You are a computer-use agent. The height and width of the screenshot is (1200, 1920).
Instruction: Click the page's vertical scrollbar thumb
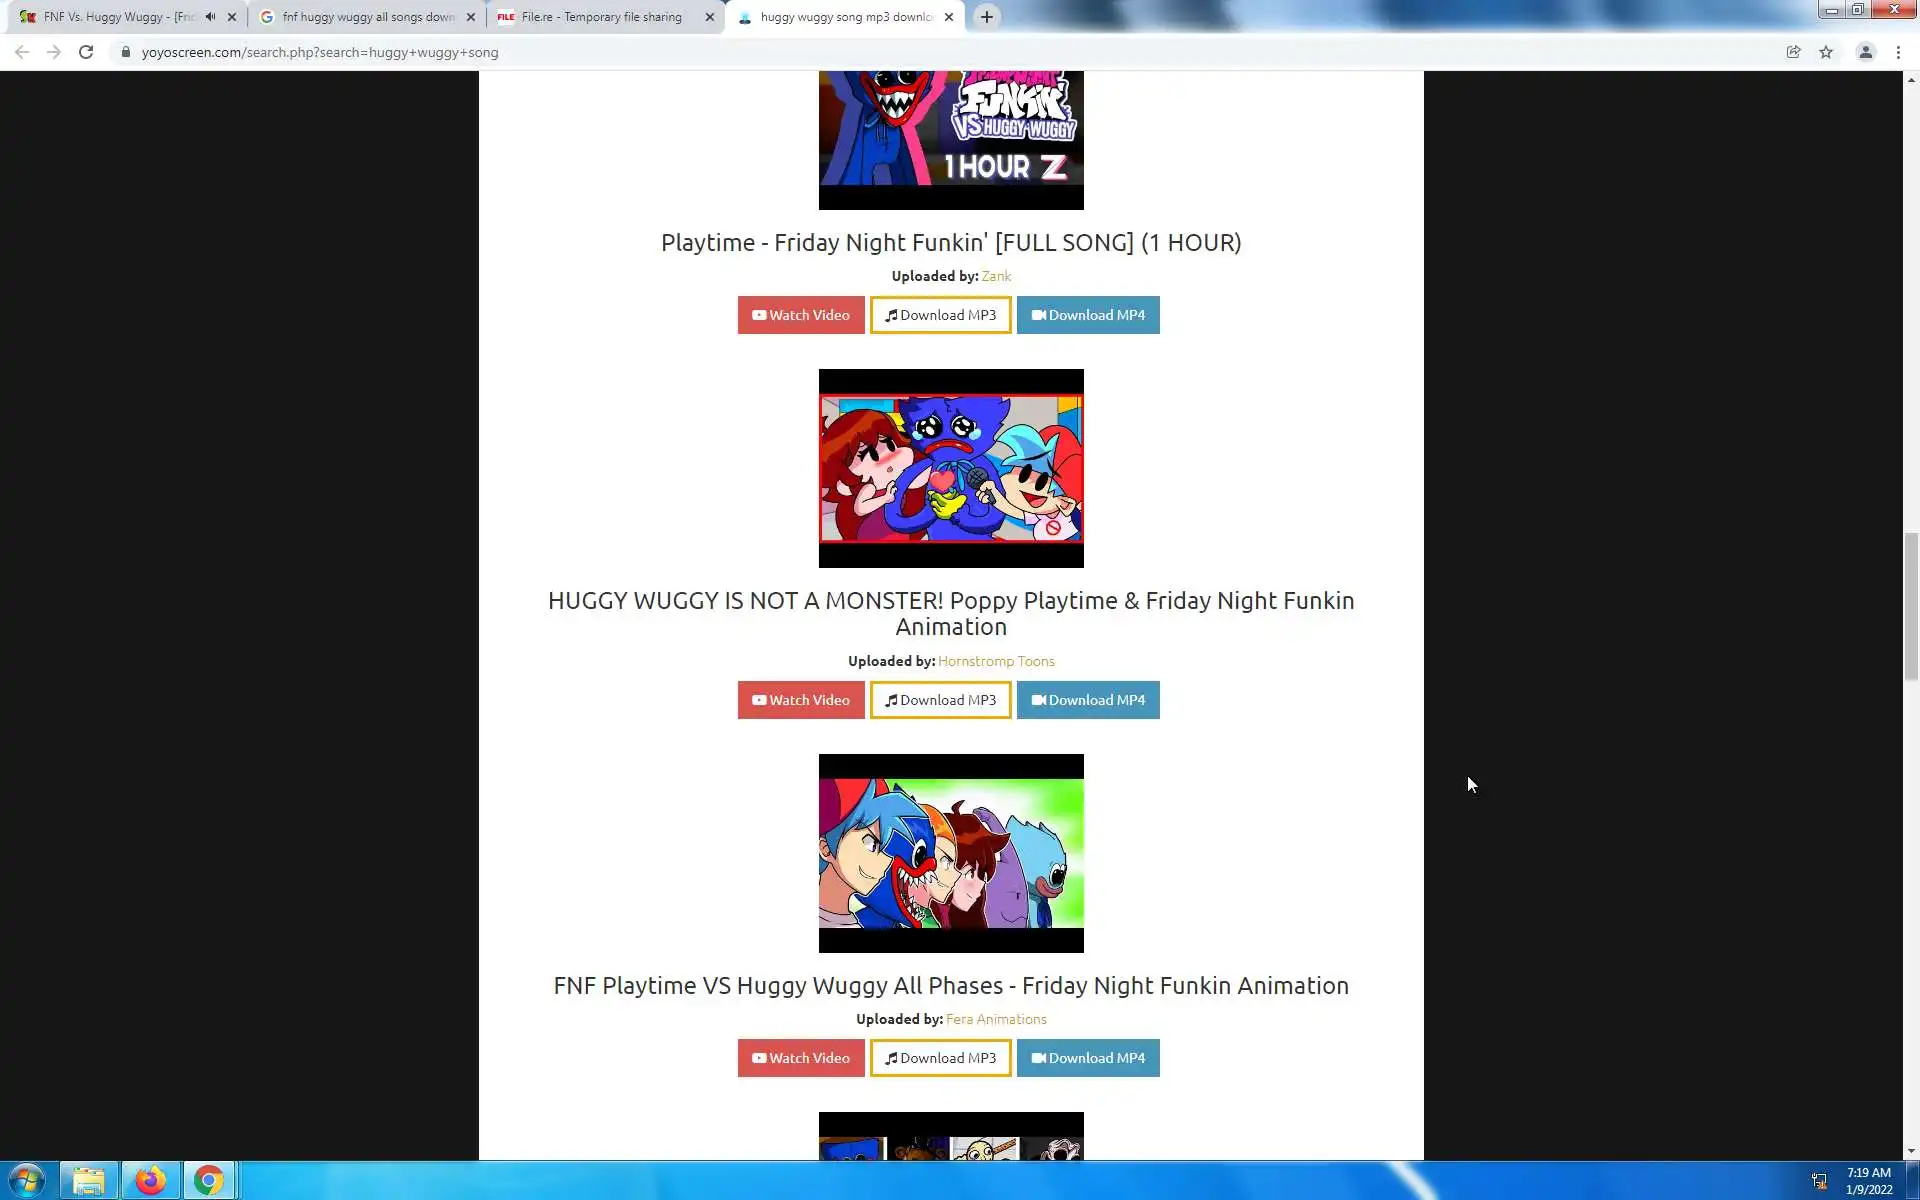1911,606
